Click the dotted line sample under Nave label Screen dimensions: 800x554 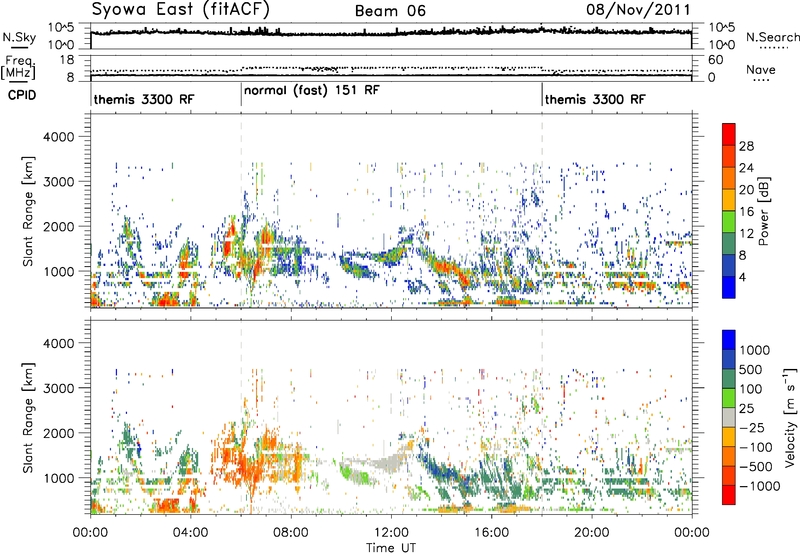coord(761,81)
